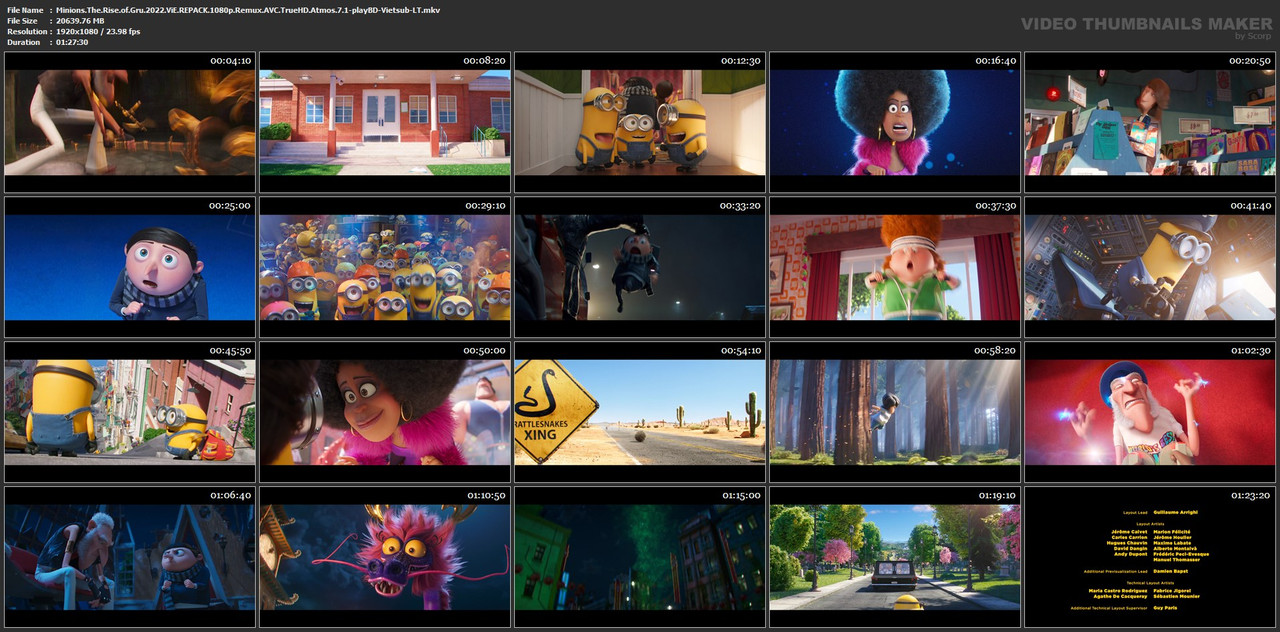Click the duration value 01:27:30

pos(72,43)
